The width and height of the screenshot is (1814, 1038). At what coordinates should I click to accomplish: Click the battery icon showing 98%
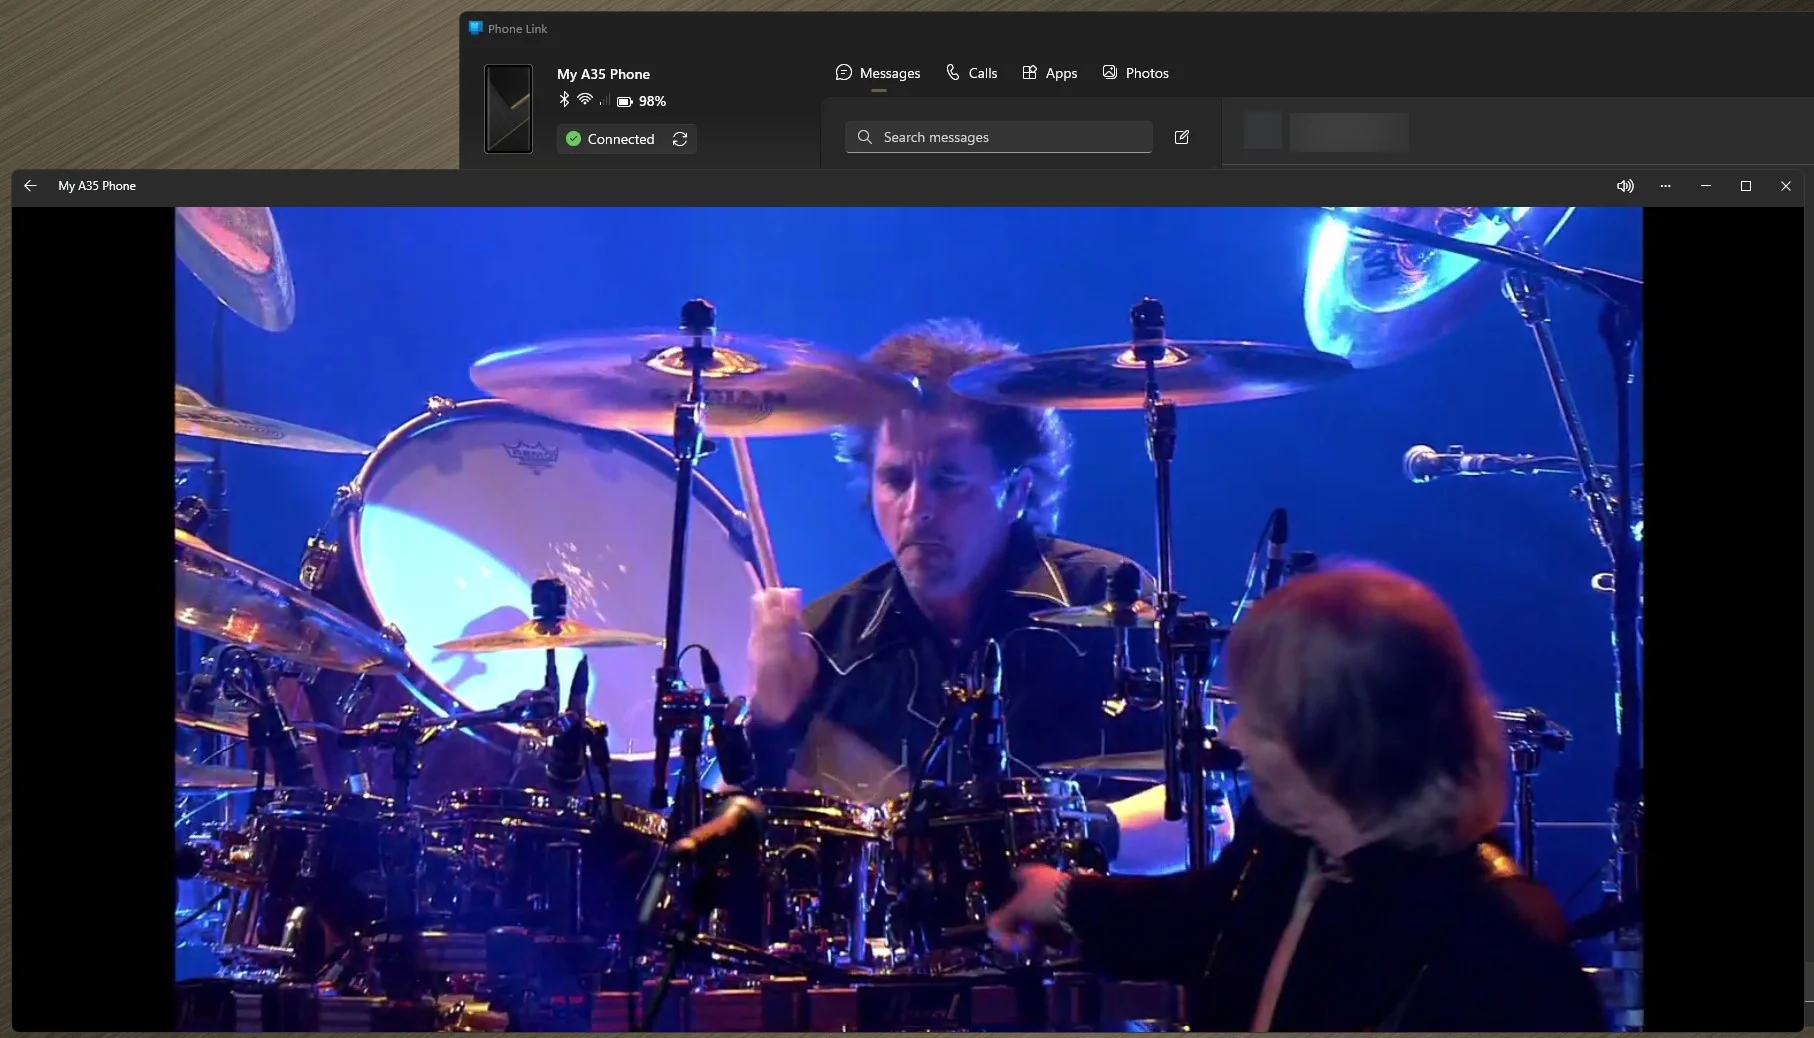(x=624, y=101)
